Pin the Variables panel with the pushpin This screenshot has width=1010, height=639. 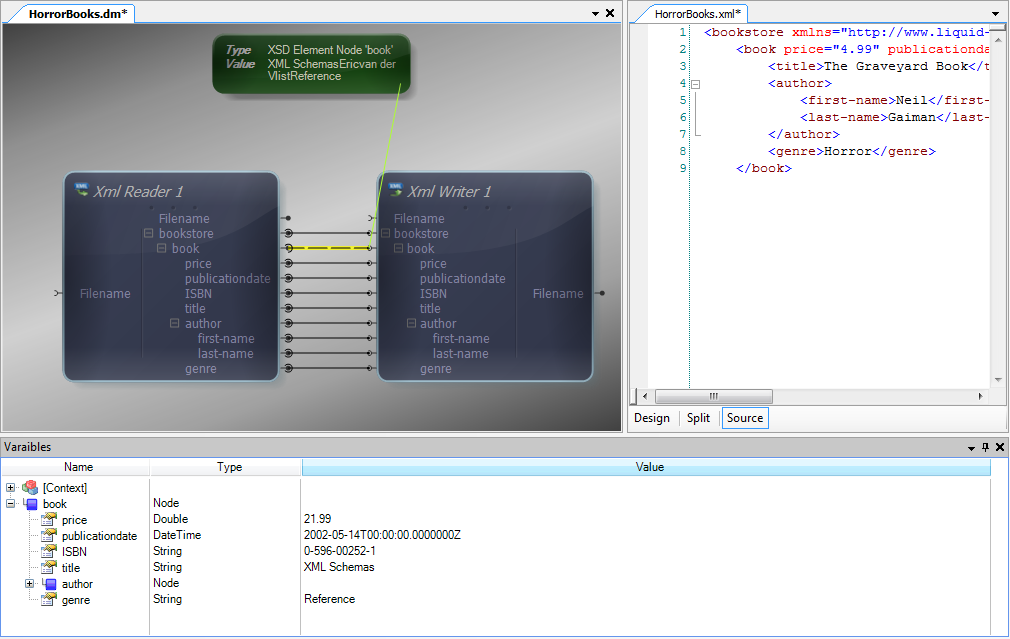(986, 447)
